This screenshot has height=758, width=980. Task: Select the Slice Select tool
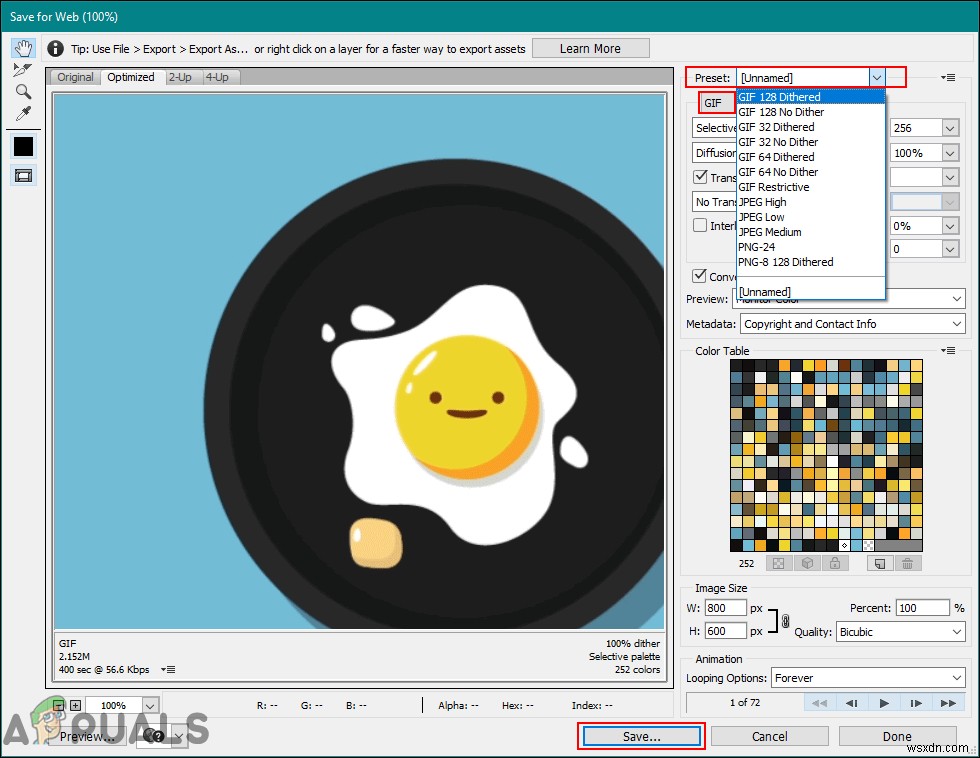pyautogui.click(x=23, y=71)
